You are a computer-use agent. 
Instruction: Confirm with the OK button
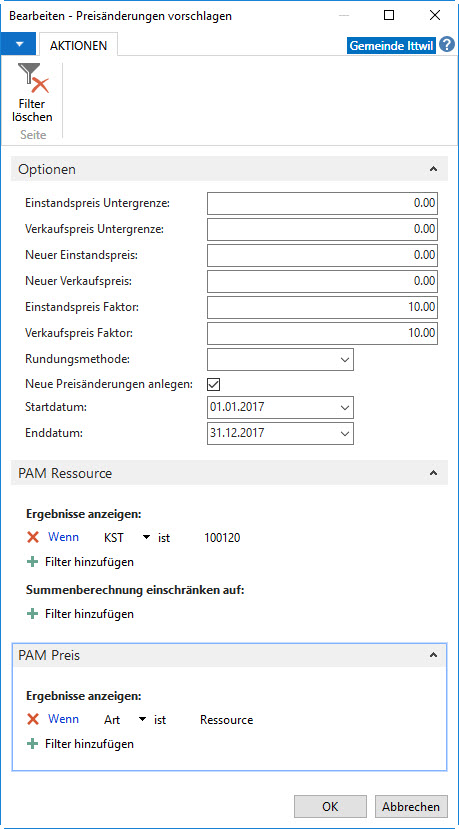(330, 806)
